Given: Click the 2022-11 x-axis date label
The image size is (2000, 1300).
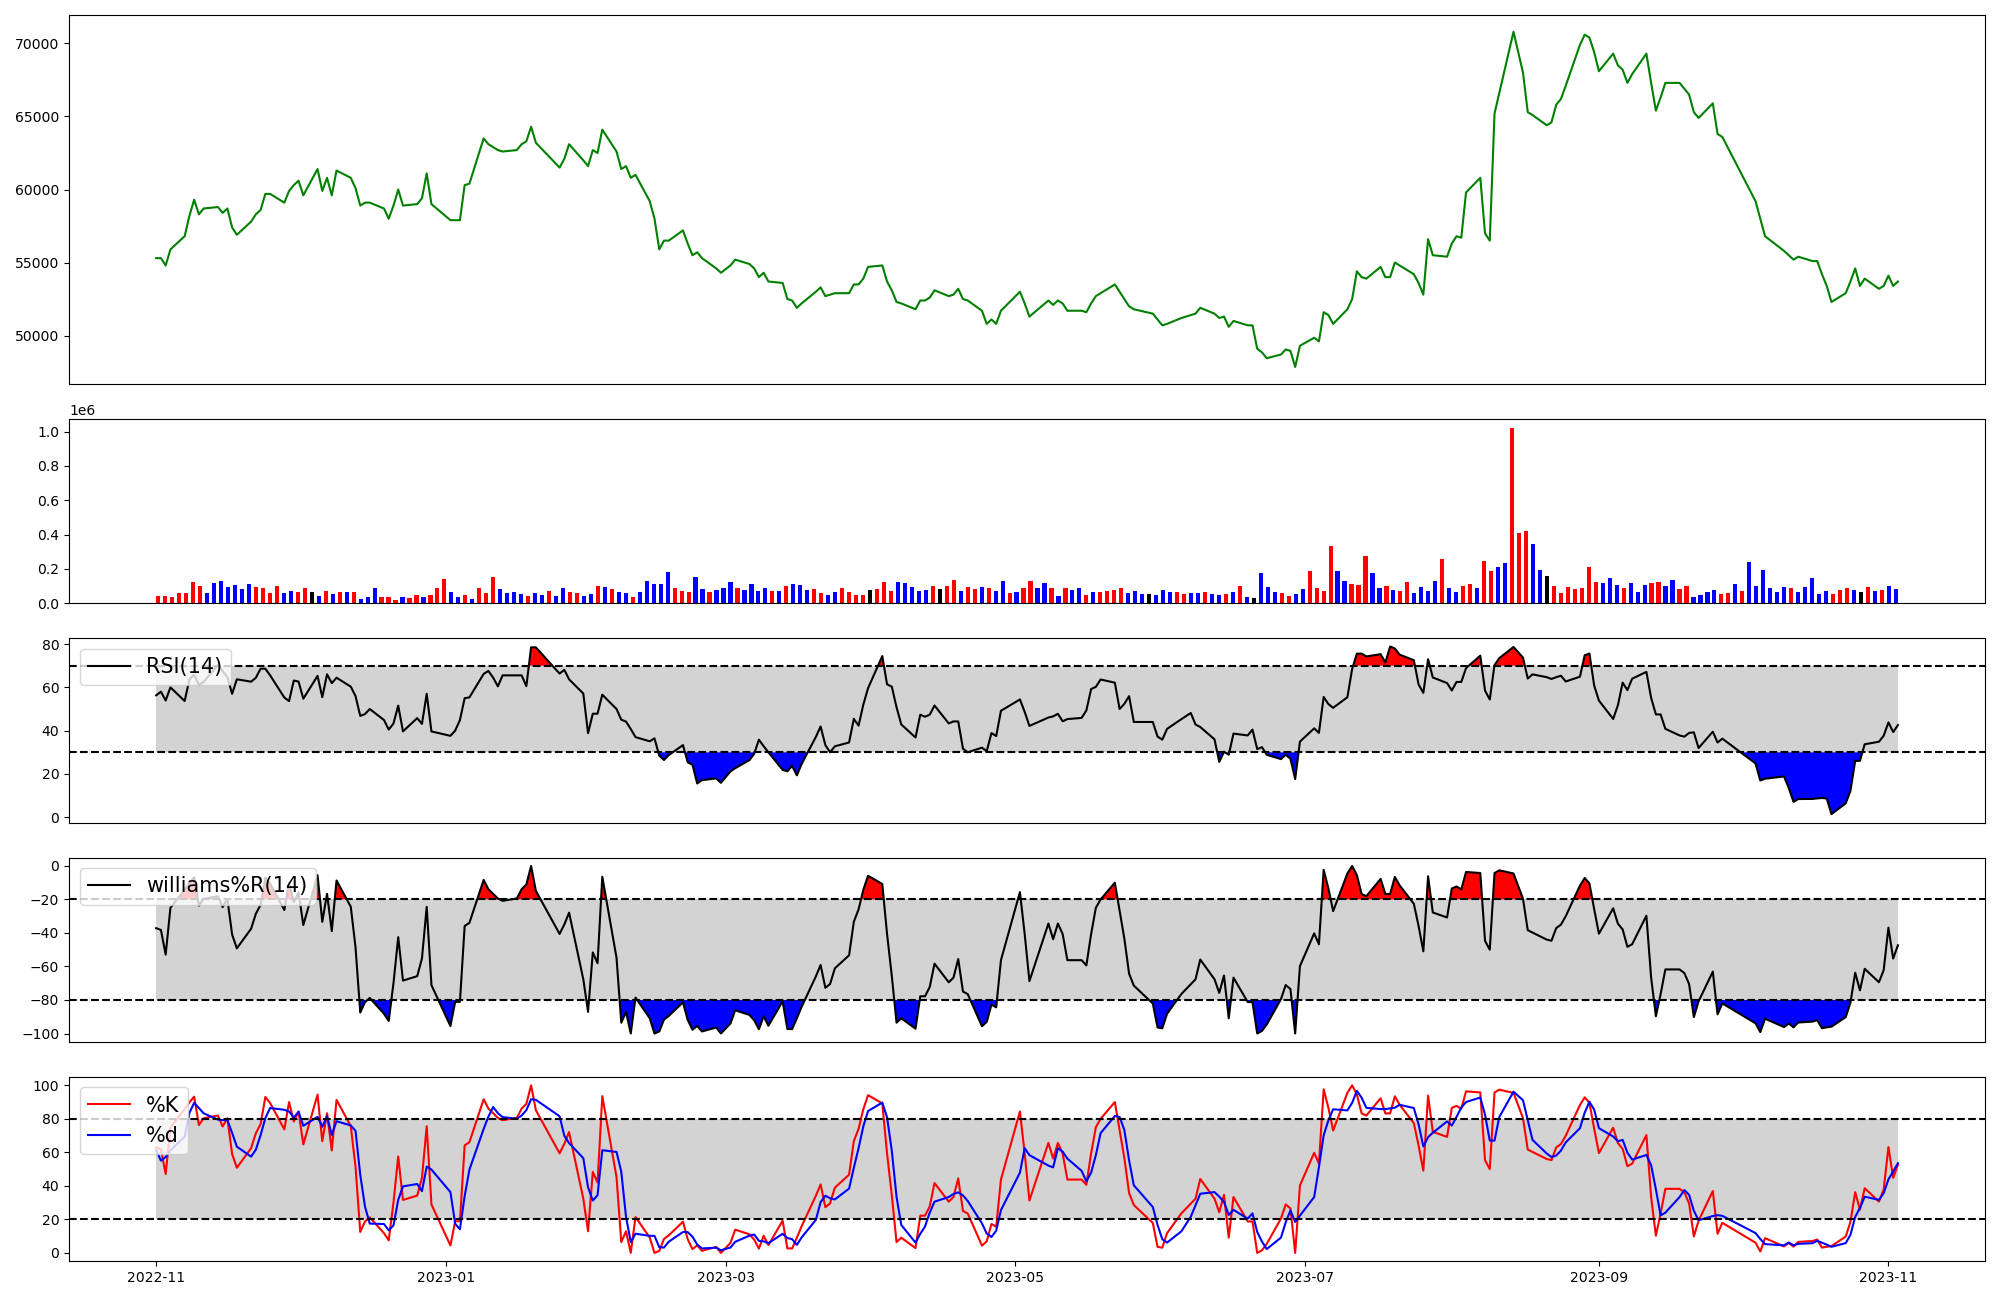Looking at the screenshot, I should 156,1277.
